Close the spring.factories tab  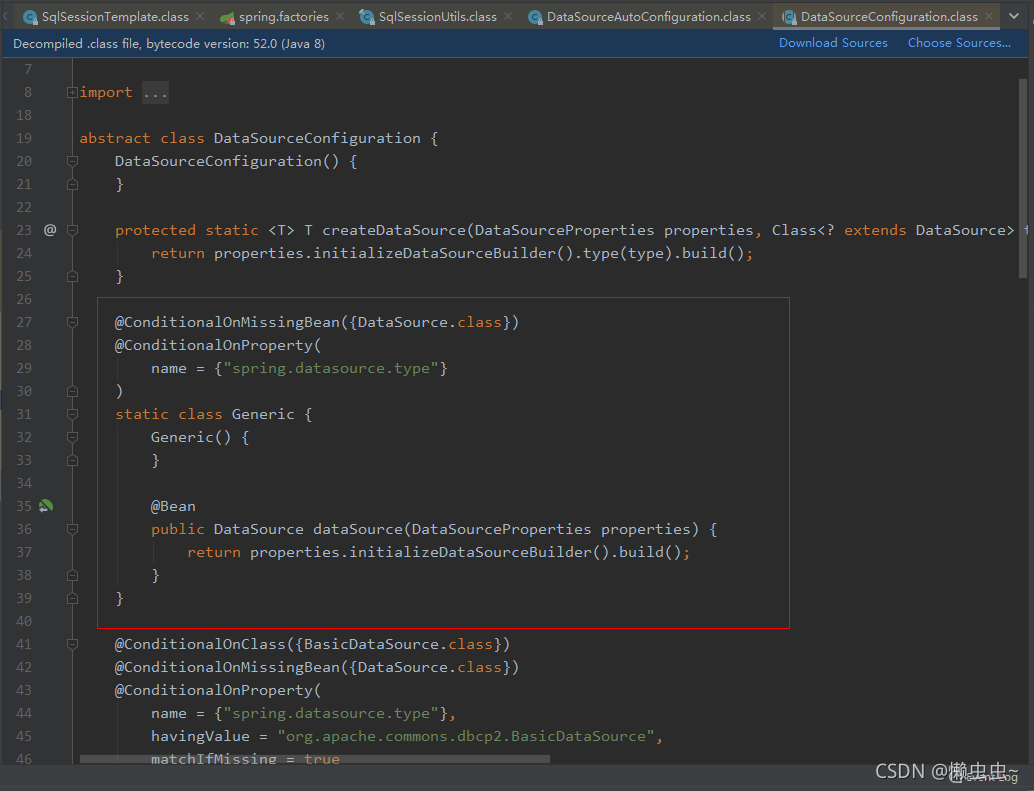click(340, 16)
